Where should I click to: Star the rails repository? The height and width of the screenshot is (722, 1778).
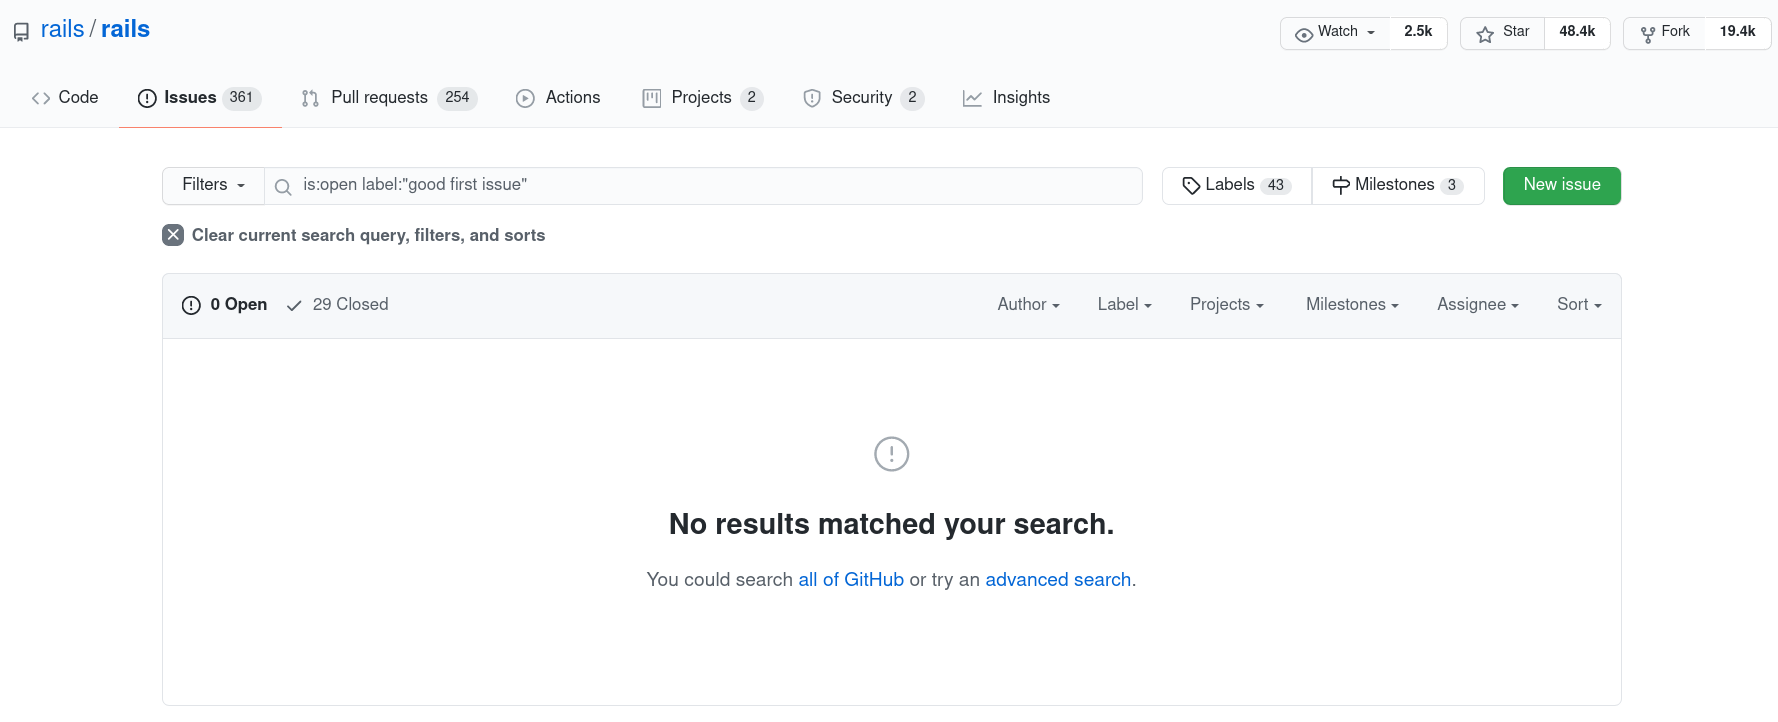[1502, 33]
